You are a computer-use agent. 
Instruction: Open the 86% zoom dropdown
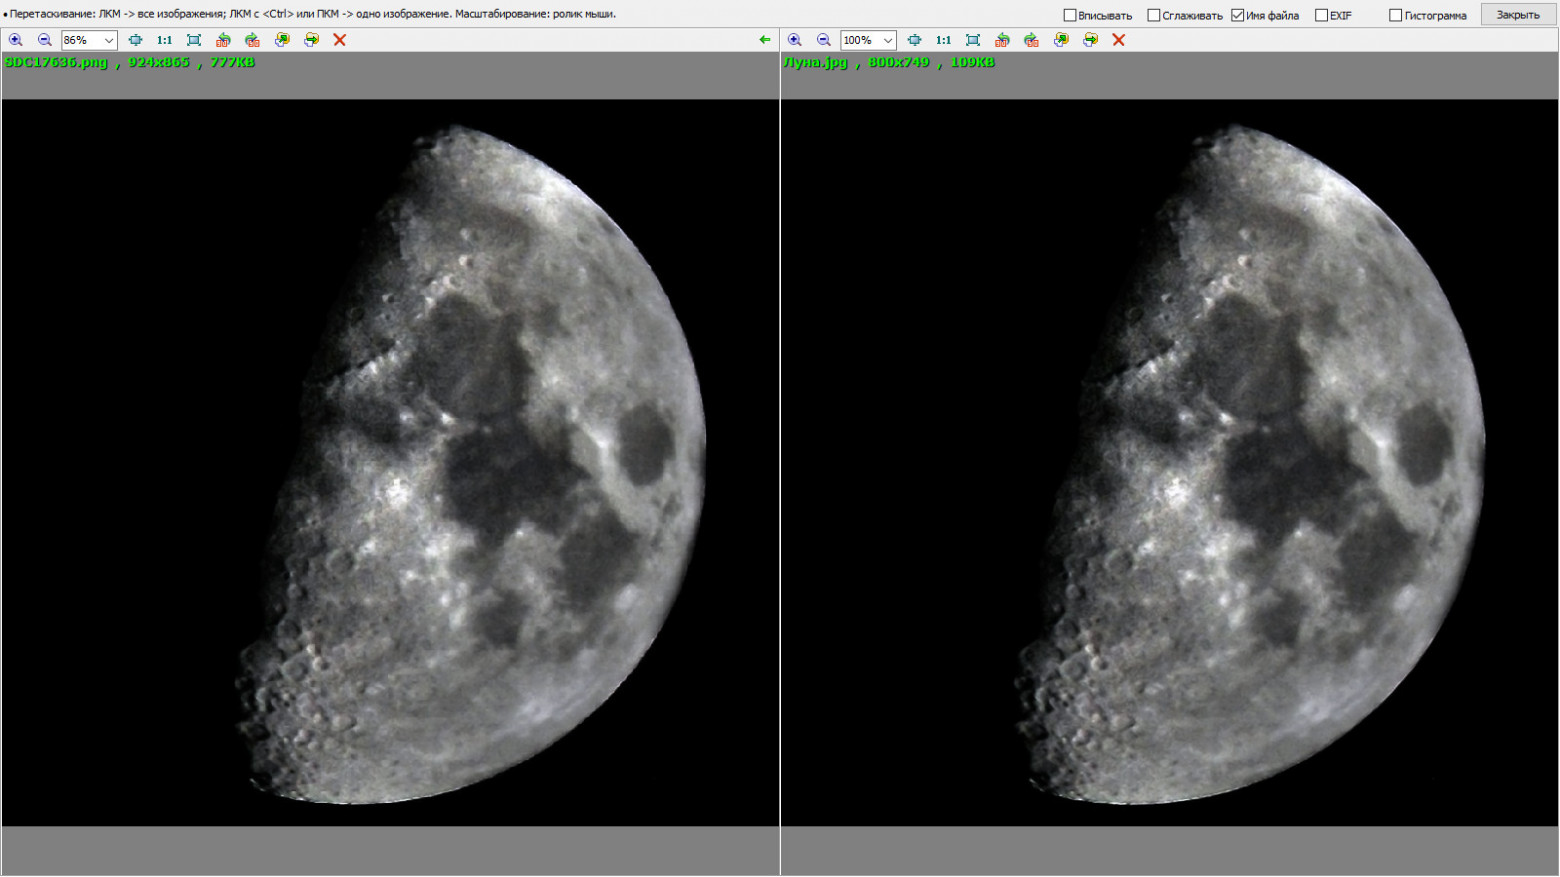(108, 40)
